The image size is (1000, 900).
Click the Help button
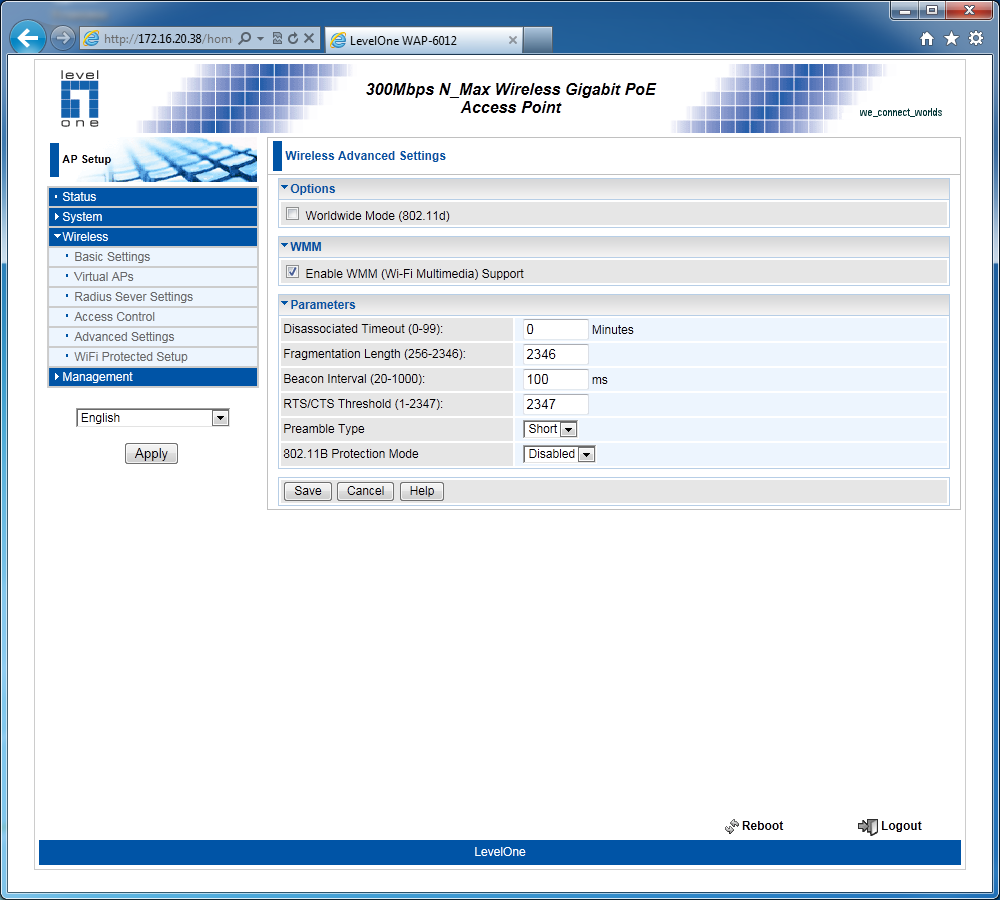click(422, 491)
